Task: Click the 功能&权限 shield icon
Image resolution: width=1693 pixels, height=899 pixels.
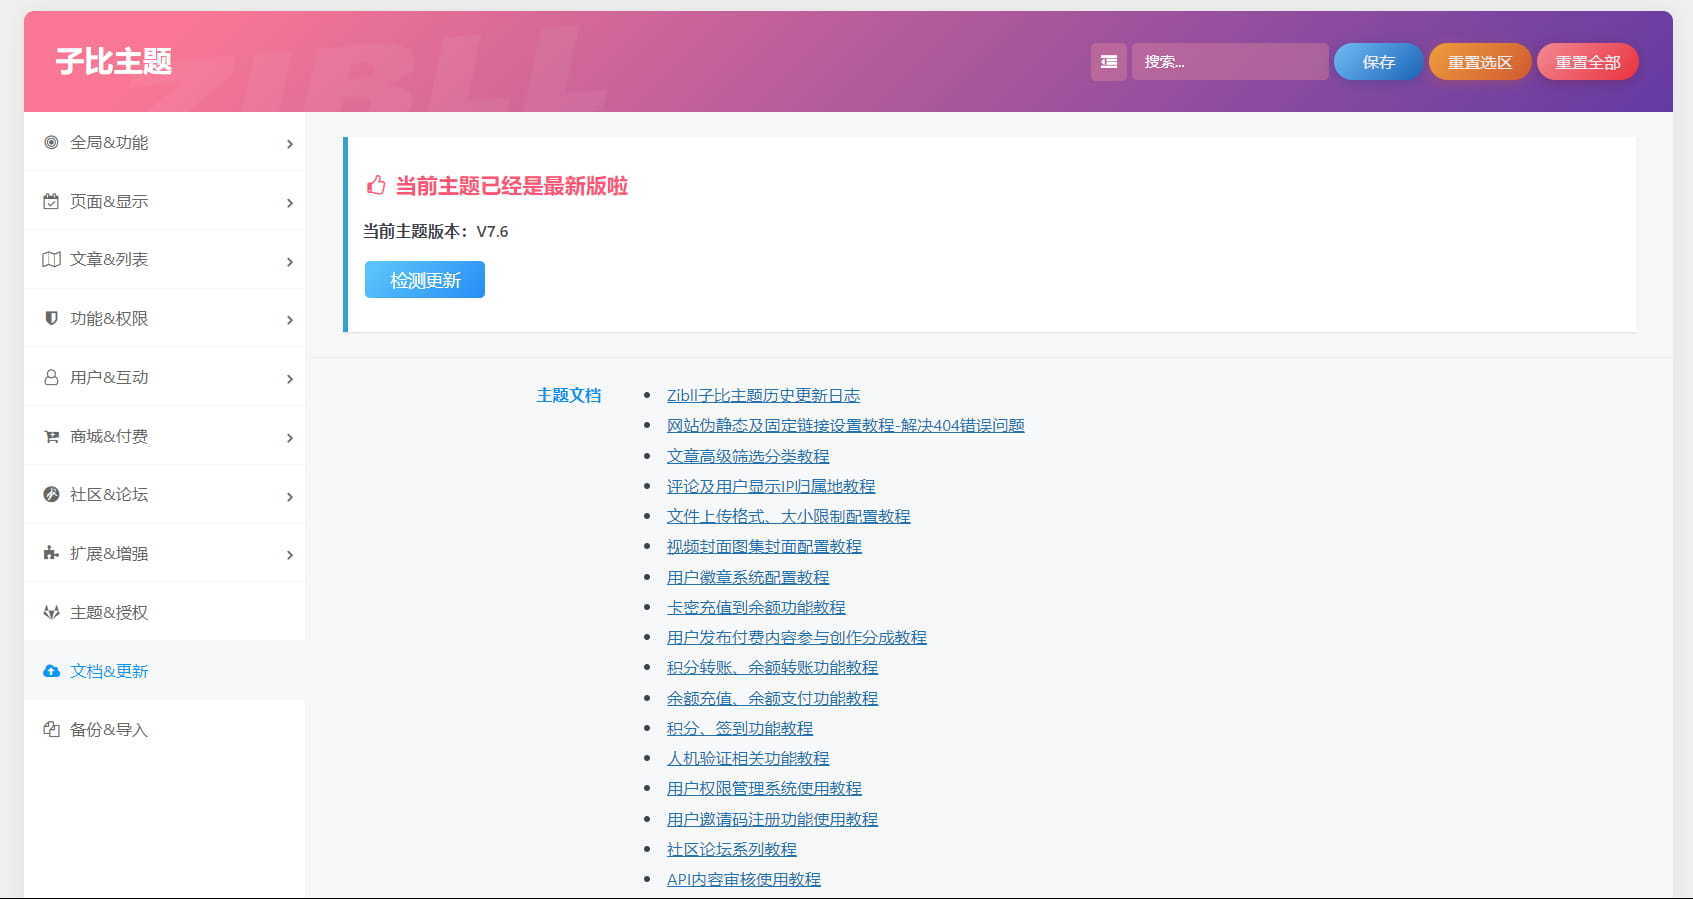Action: coord(51,318)
